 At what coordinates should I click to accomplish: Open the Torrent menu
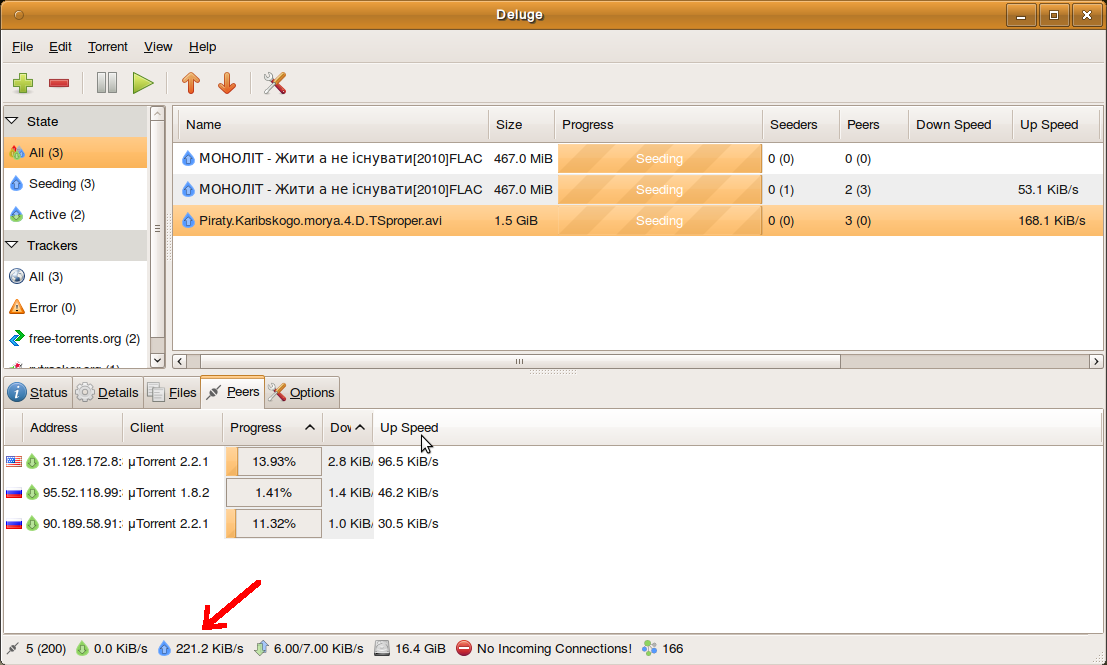[x=107, y=47]
